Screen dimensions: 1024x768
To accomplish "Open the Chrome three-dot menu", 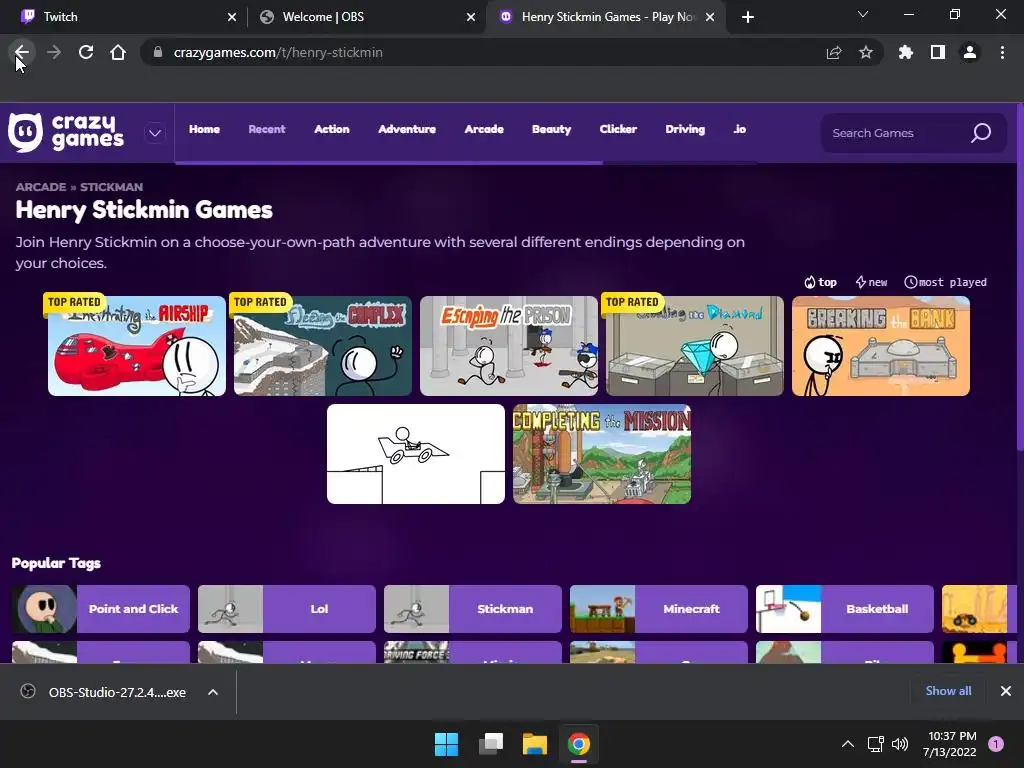I will pos(1002,52).
